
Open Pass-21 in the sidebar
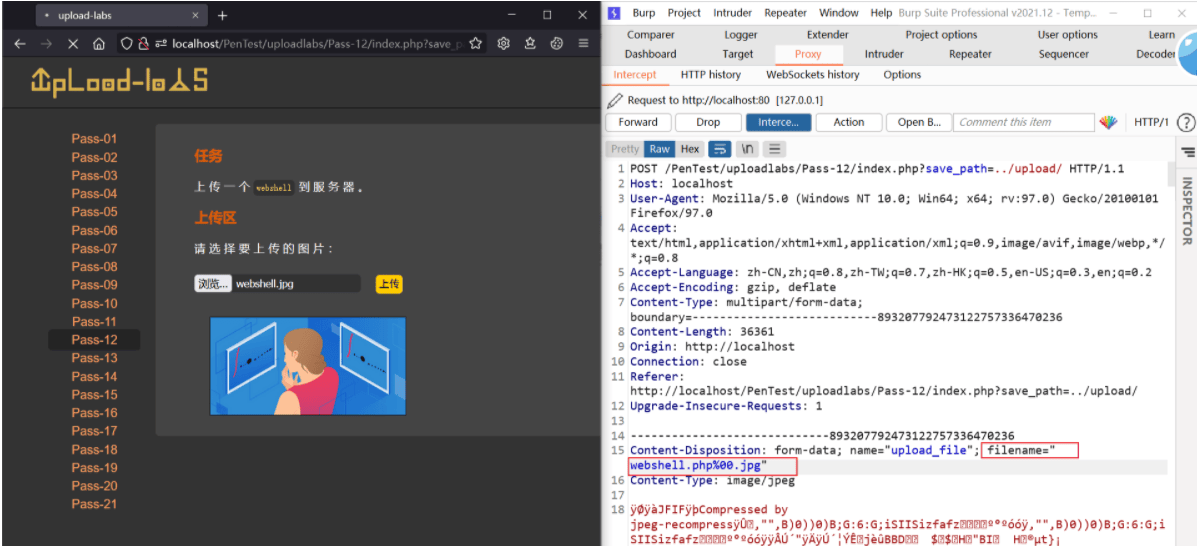95,504
